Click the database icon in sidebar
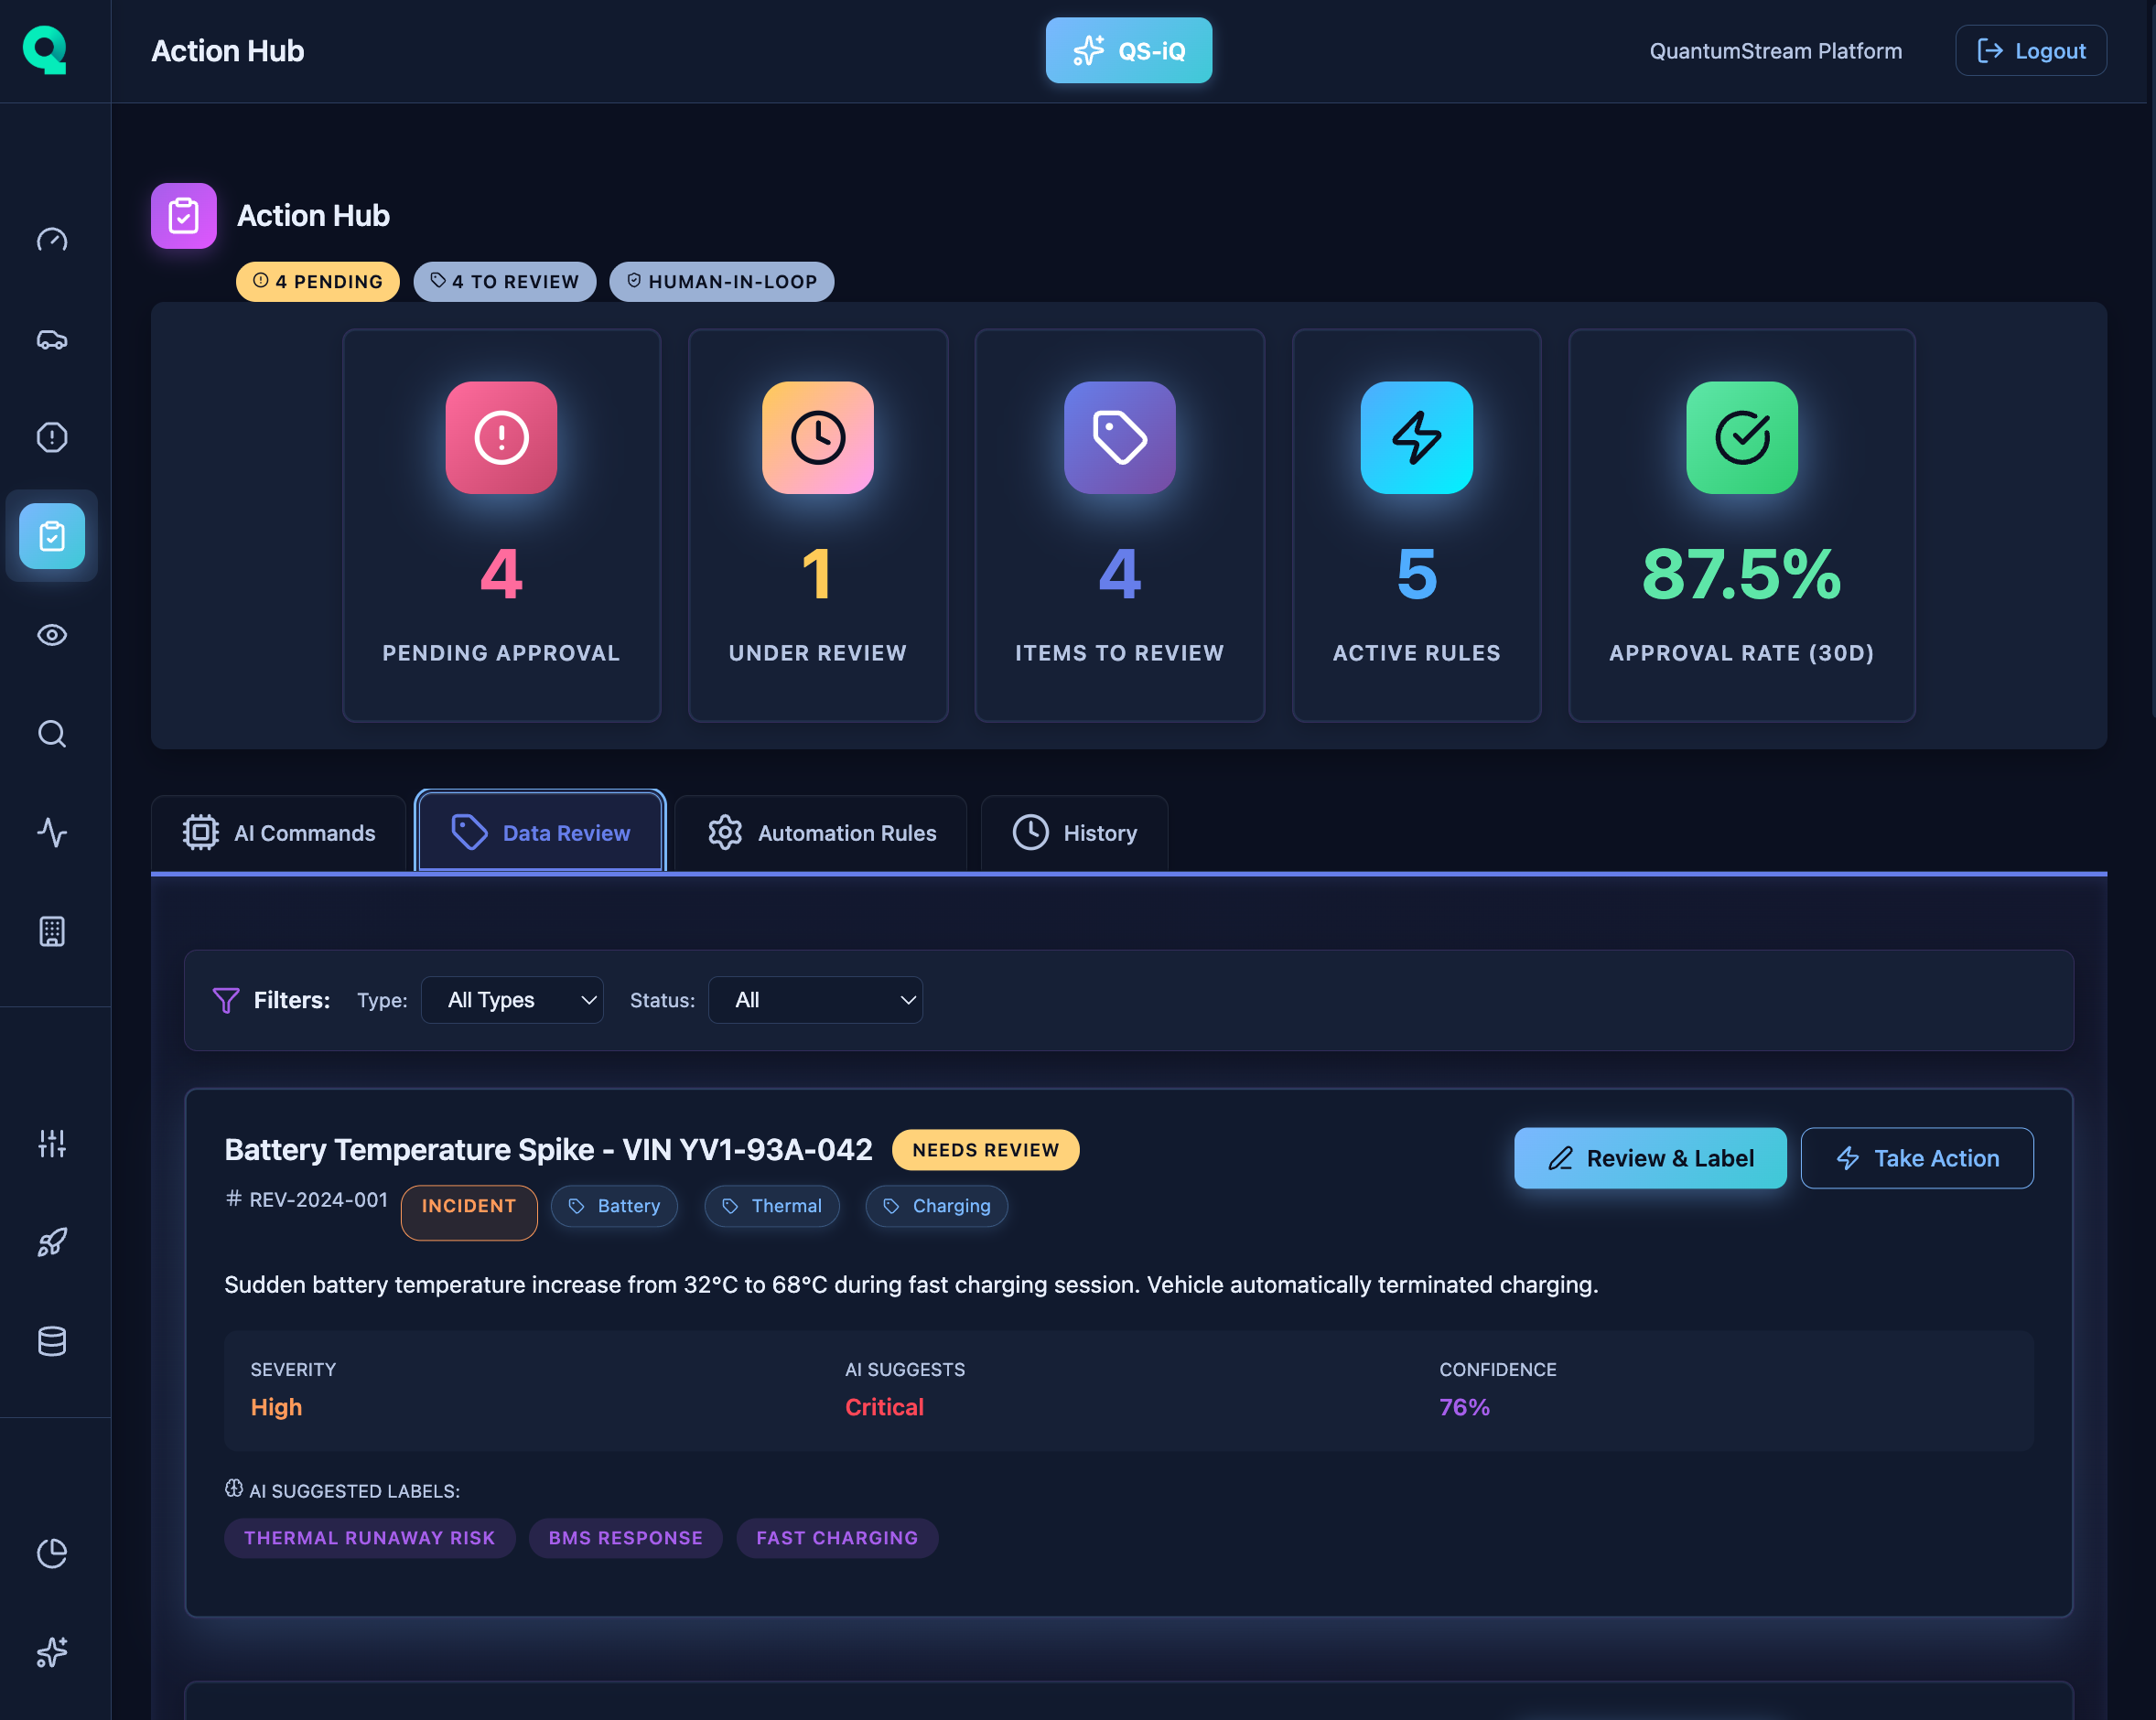2156x1720 pixels. pyautogui.click(x=51, y=1341)
